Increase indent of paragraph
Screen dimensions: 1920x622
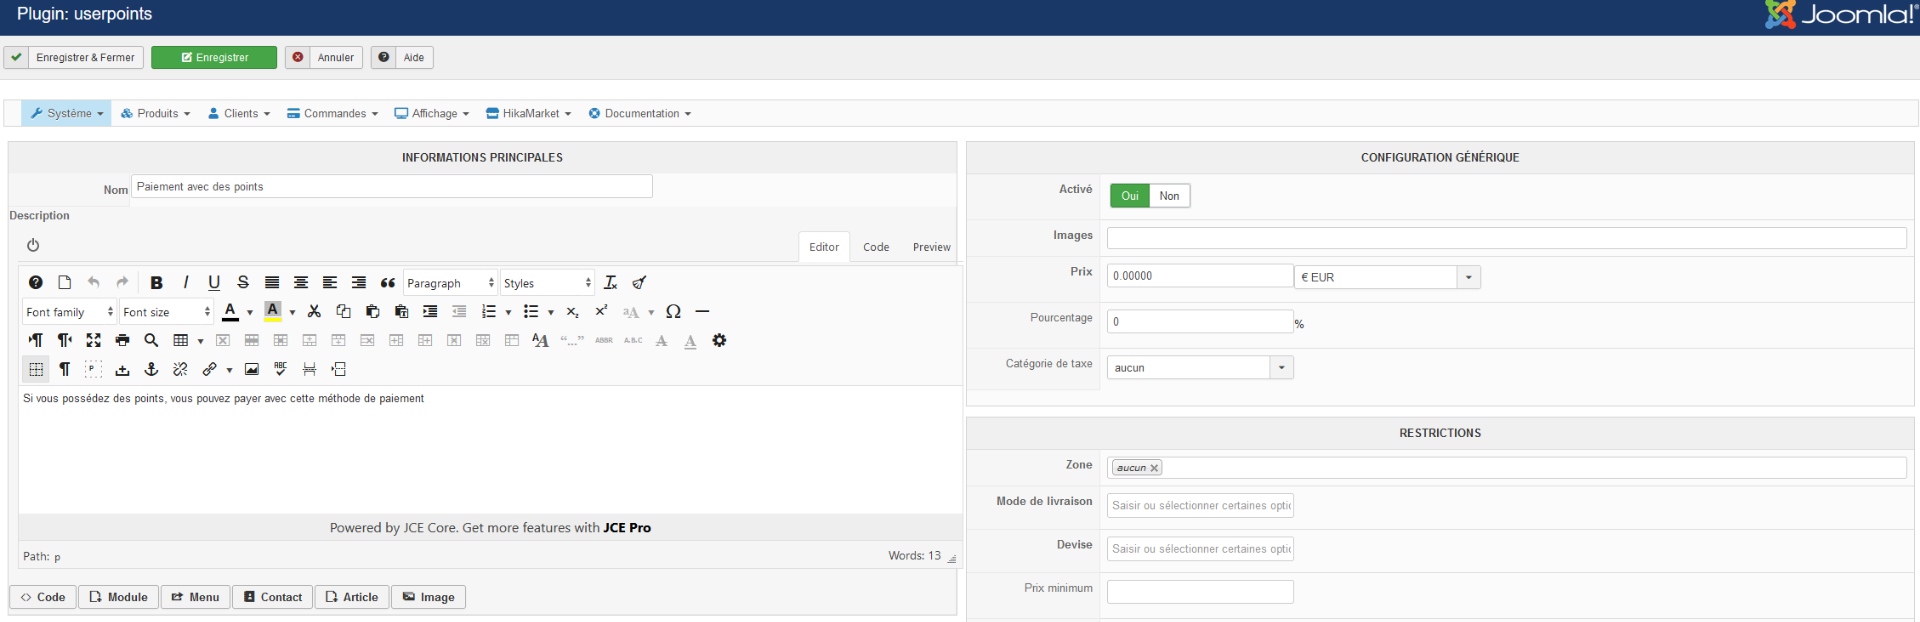(x=430, y=312)
